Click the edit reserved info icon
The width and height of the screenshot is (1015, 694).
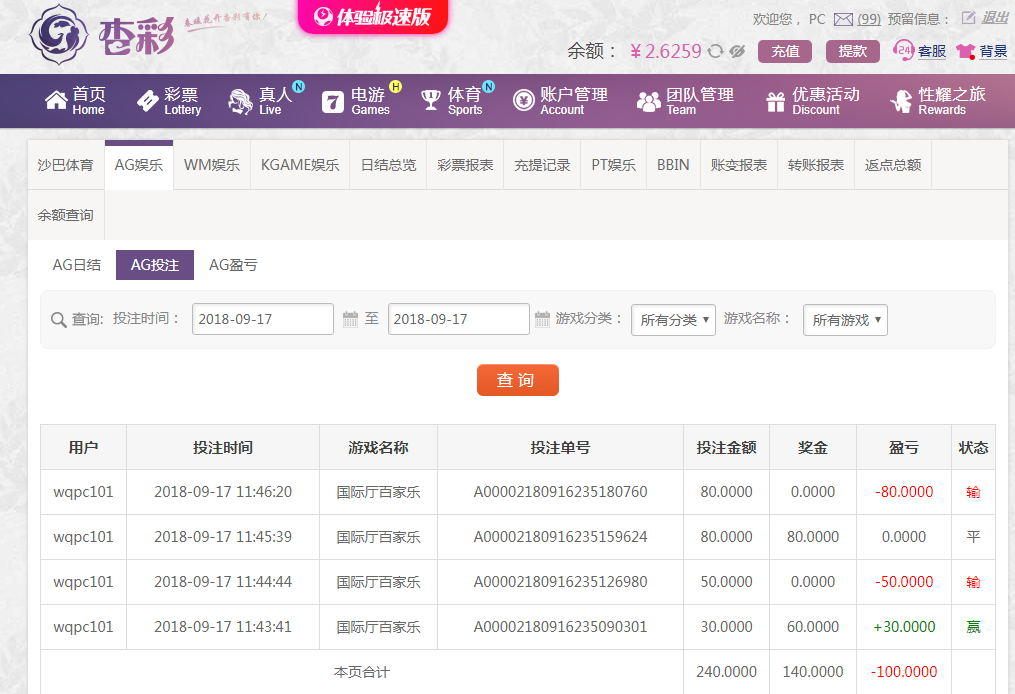[x=967, y=18]
